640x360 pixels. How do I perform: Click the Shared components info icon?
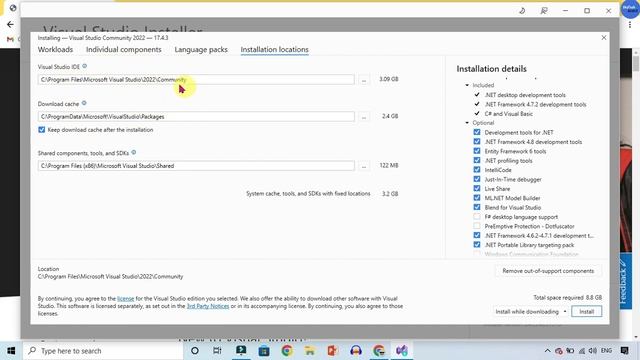[133, 153]
